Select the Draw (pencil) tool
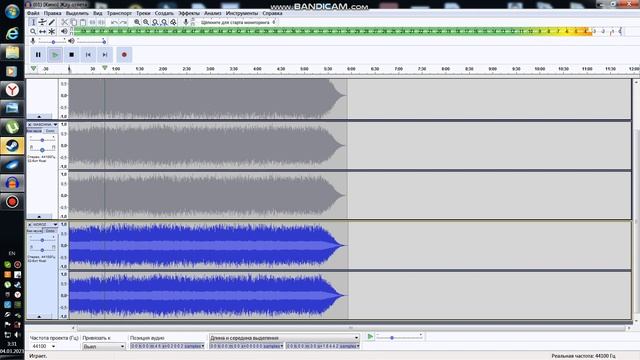This screenshot has height=360, width=640. pos(52,22)
